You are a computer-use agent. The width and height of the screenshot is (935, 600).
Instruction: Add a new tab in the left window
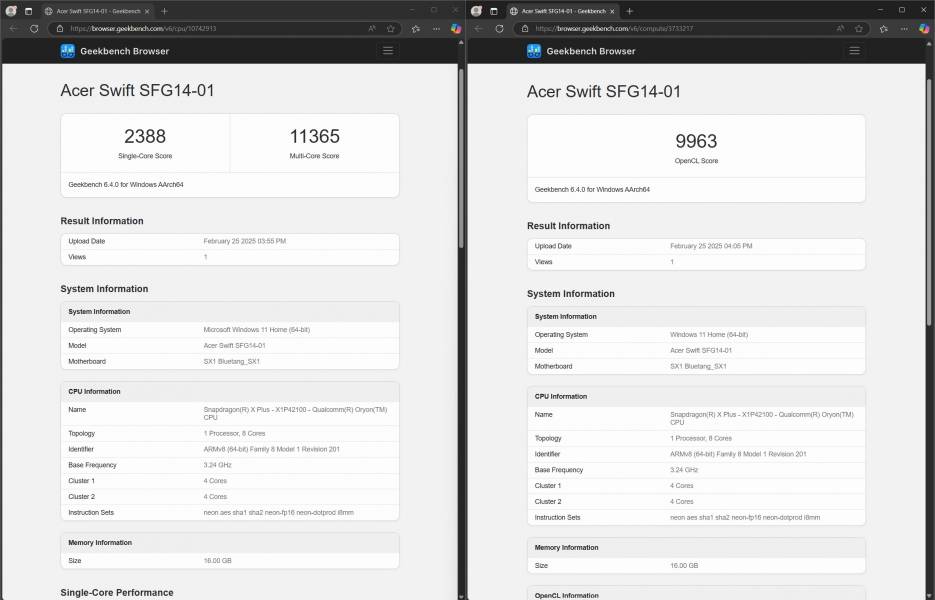pyautogui.click(x=164, y=11)
